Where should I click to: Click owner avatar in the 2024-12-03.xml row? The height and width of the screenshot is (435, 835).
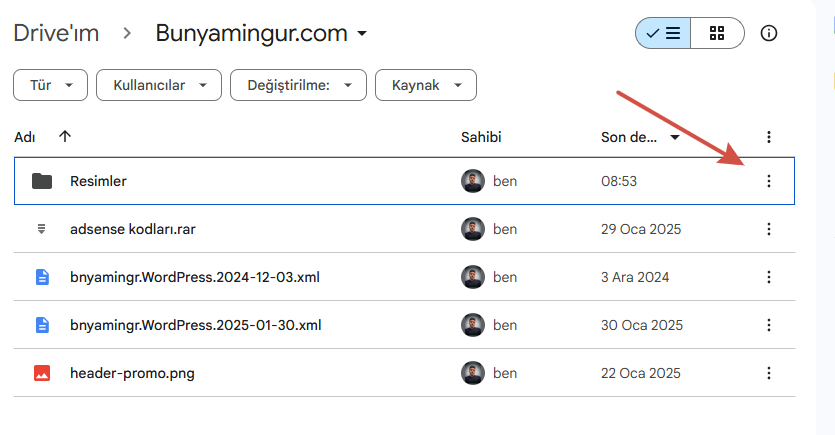(x=472, y=277)
